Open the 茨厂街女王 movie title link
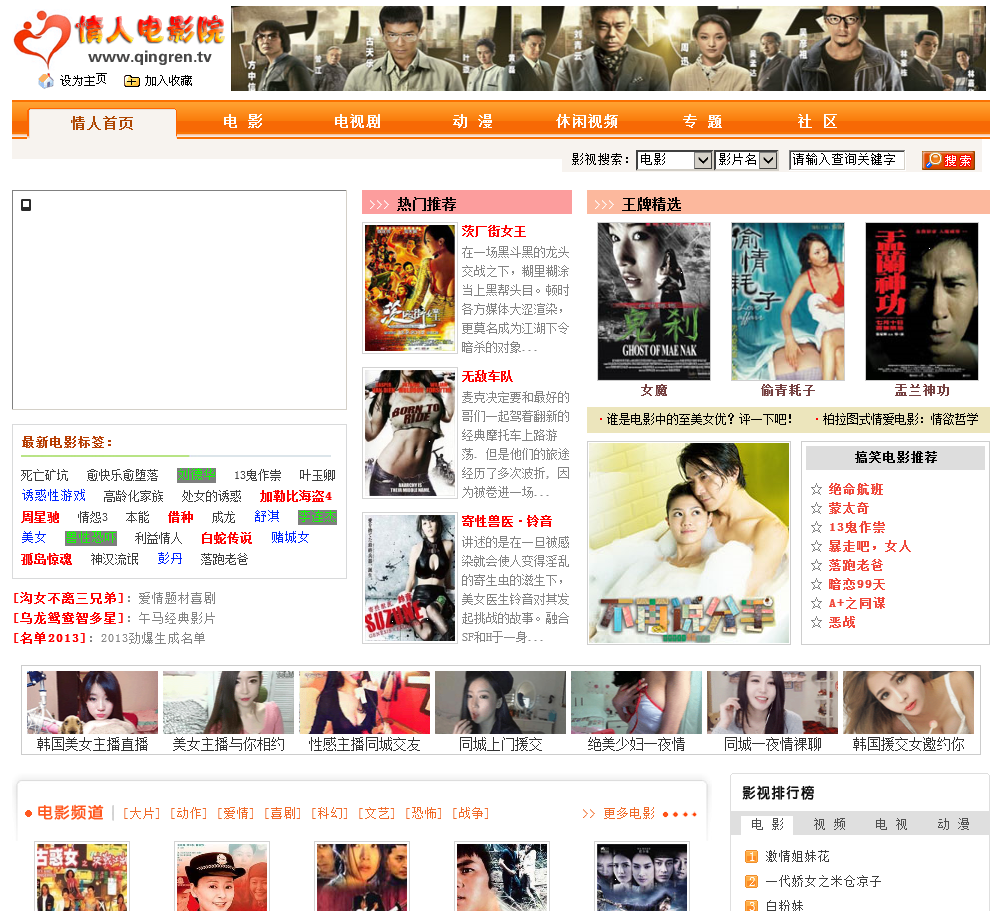 pyautogui.click(x=493, y=231)
